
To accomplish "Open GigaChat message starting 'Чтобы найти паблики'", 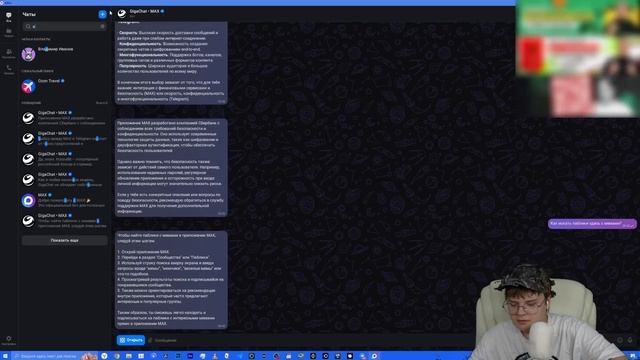I will point(64,220).
